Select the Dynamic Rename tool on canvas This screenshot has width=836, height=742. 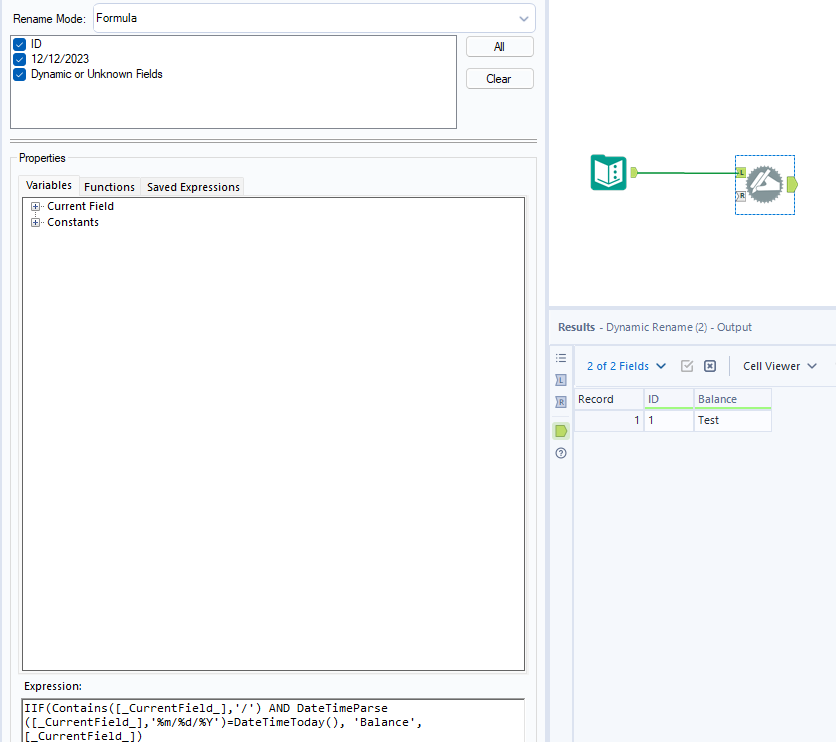pyautogui.click(x=764, y=184)
